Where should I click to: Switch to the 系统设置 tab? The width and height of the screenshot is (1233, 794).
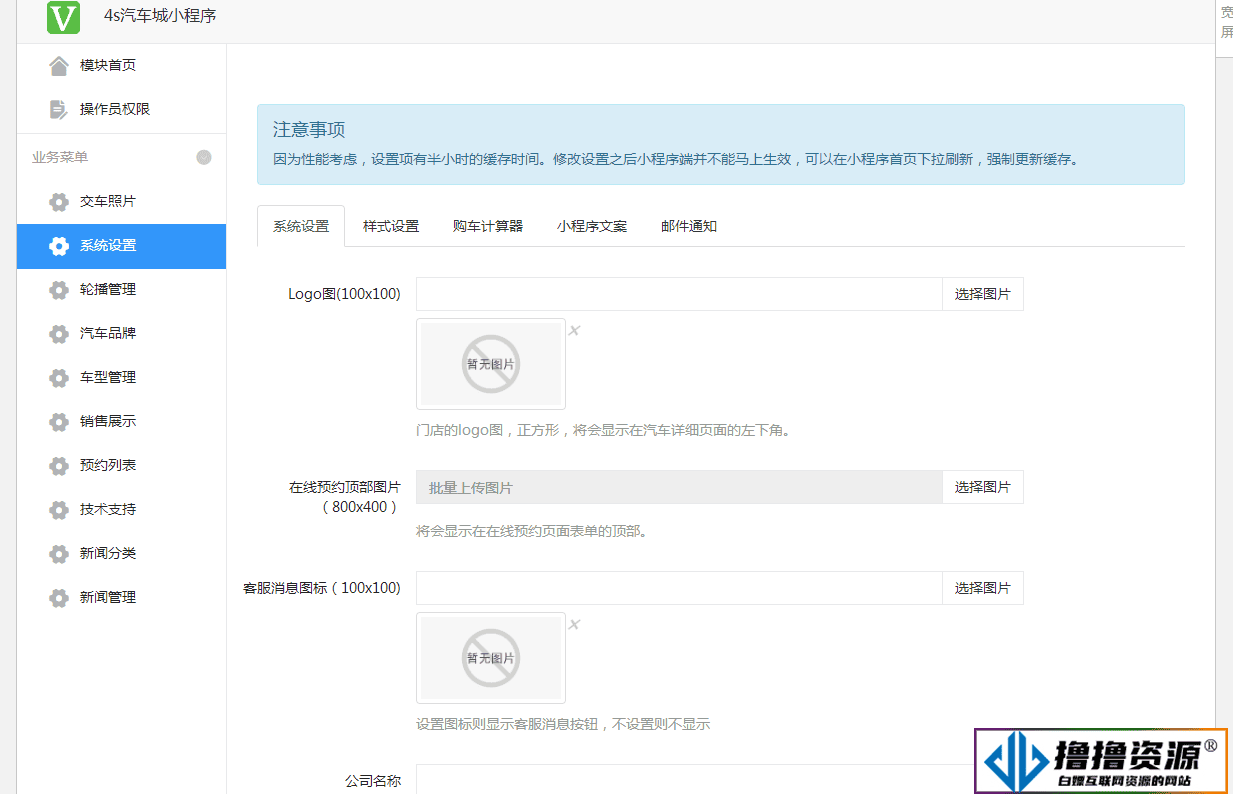click(x=301, y=226)
